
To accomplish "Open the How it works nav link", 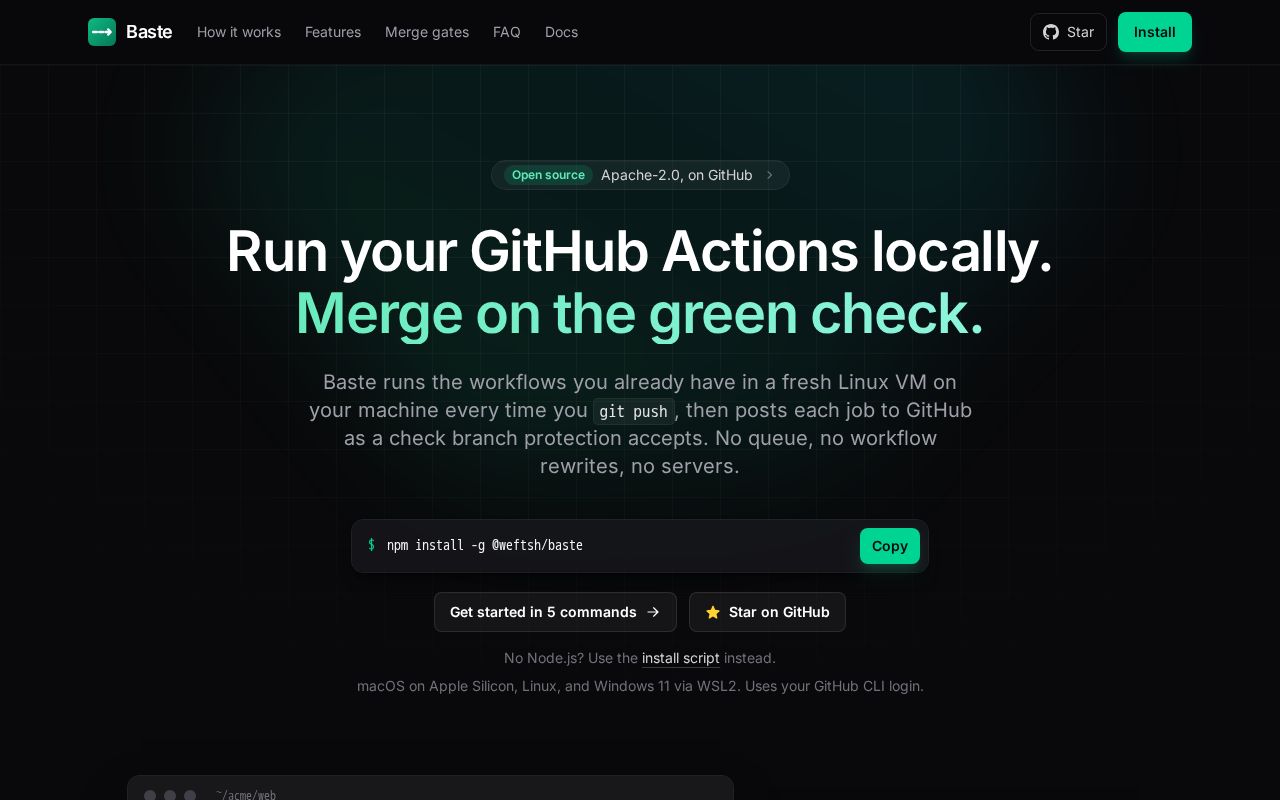I will pos(239,32).
